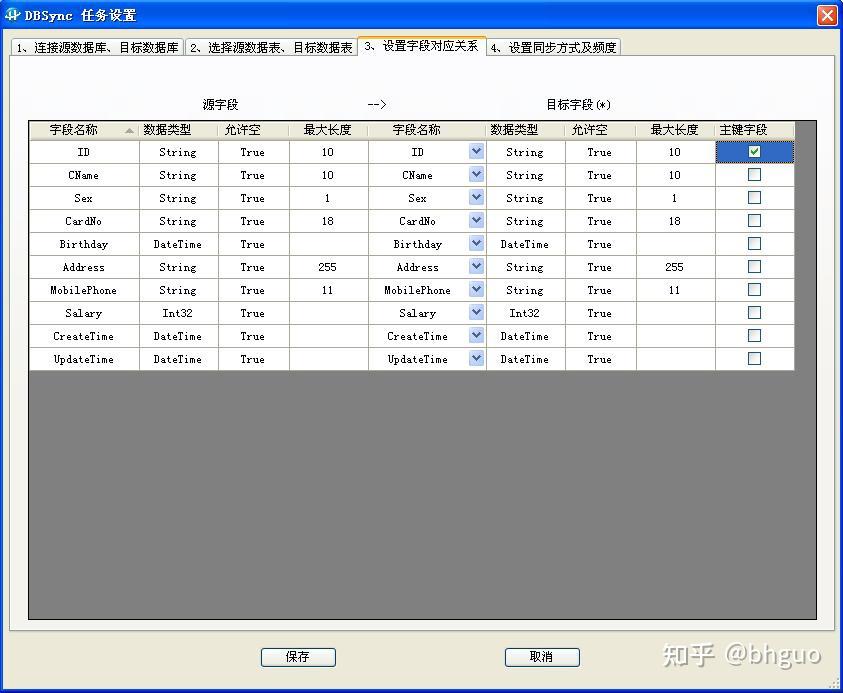The width and height of the screenshot is (843, 693).
Task: Click the DBSync icon in the title bar
Action: coord(12,14)
